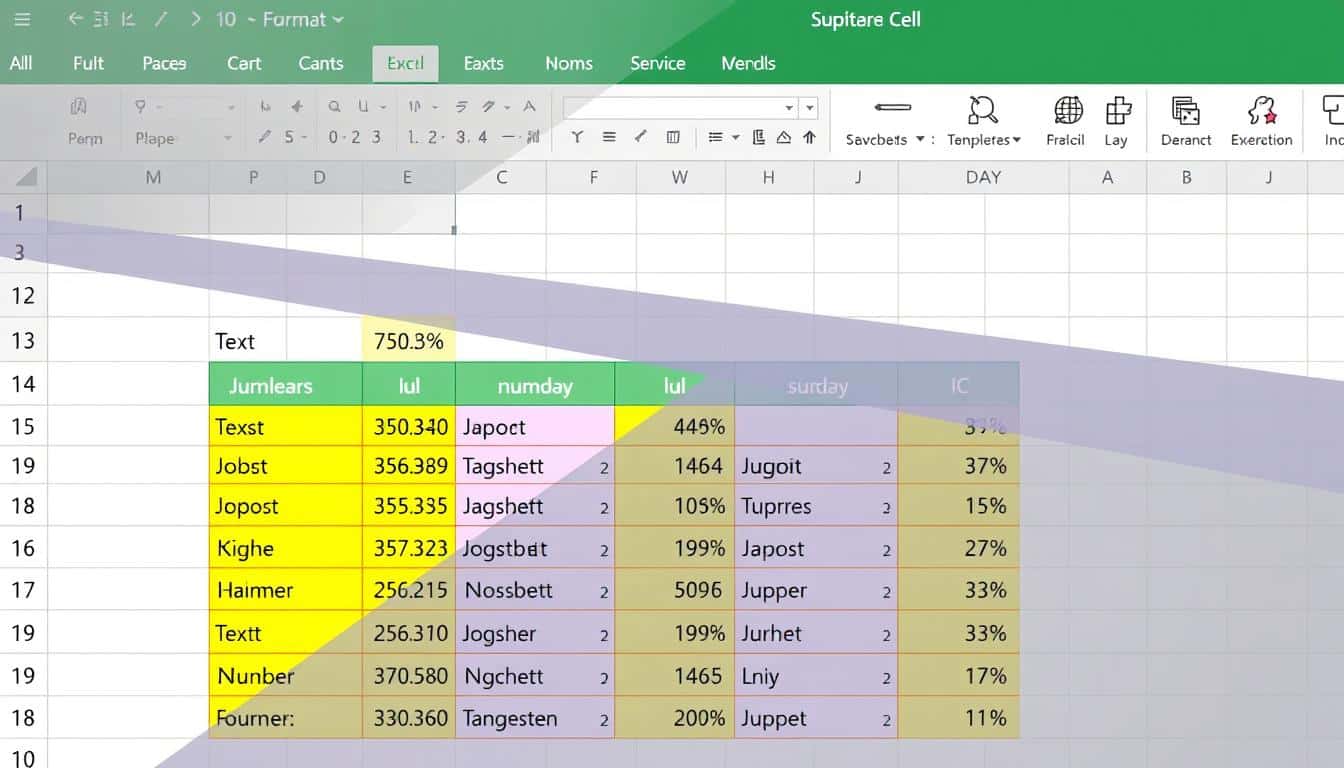This screenshot has width=1344, height=768.
Task: Click the Fralcil globe icon
Action: 1067,110
